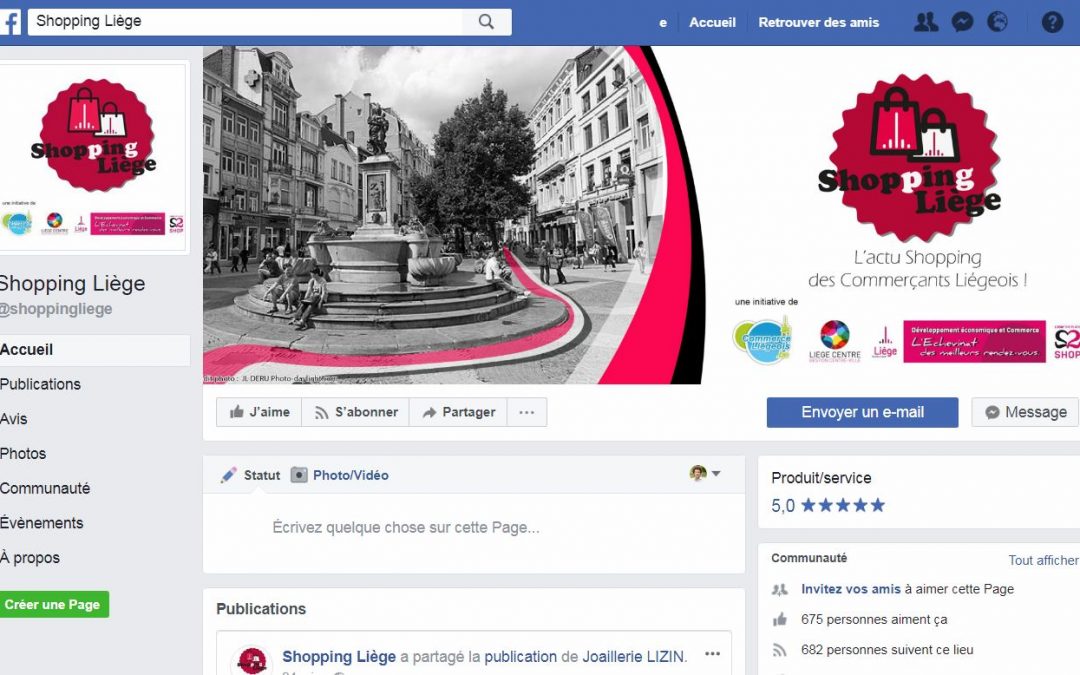Image resolution: width=1080 pixels, height=675 pixels.
Task: Click the search magnifier button
Action: [486, 21]
